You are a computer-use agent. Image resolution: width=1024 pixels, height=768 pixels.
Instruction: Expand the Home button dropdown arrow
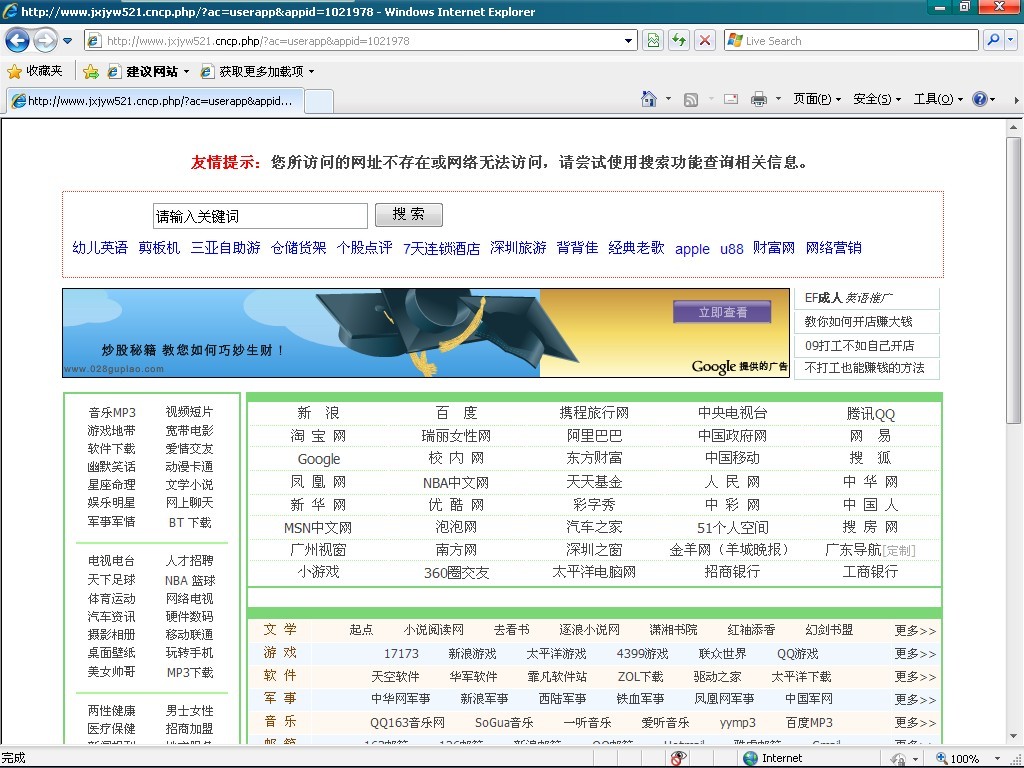[x=668, y=99]
